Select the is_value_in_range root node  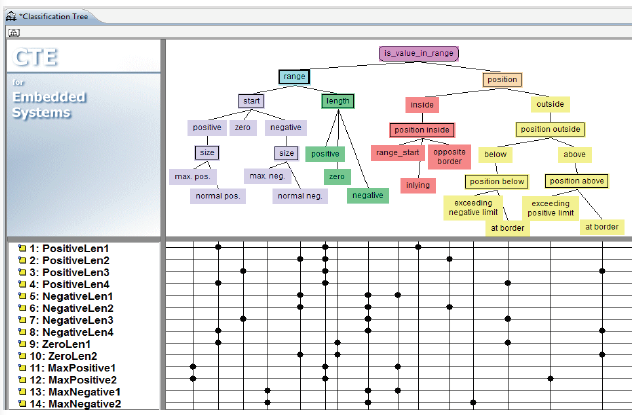pyautogui.click(x=419, y=53)
